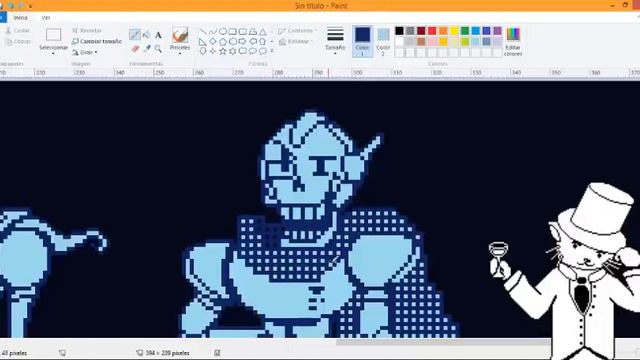Choose the Left arrow shape
Screen dimensions: 640x360
(253, 42)
